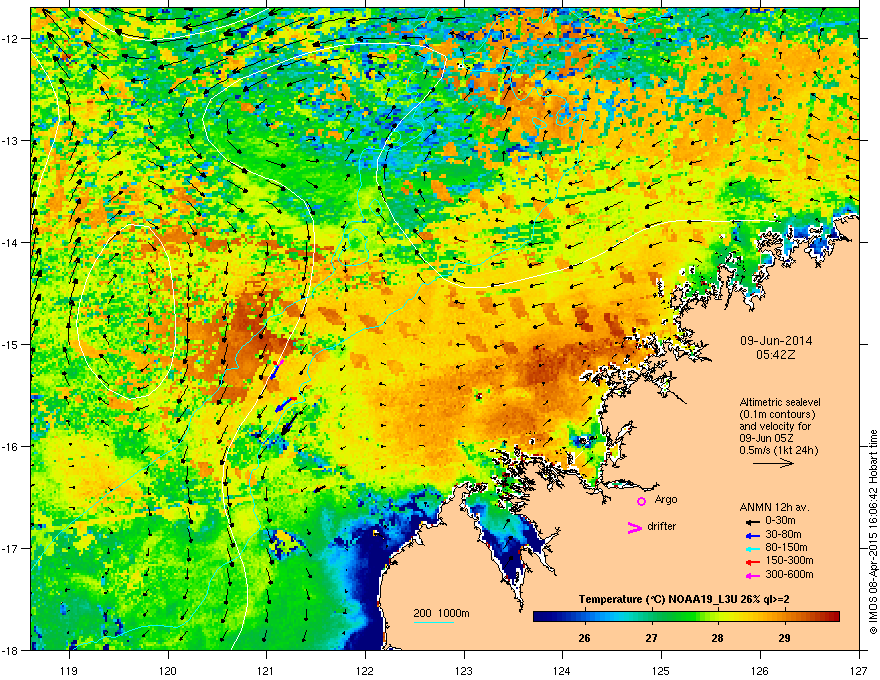Click the Argo legend label
880x680 pixels.
[666, 500]
